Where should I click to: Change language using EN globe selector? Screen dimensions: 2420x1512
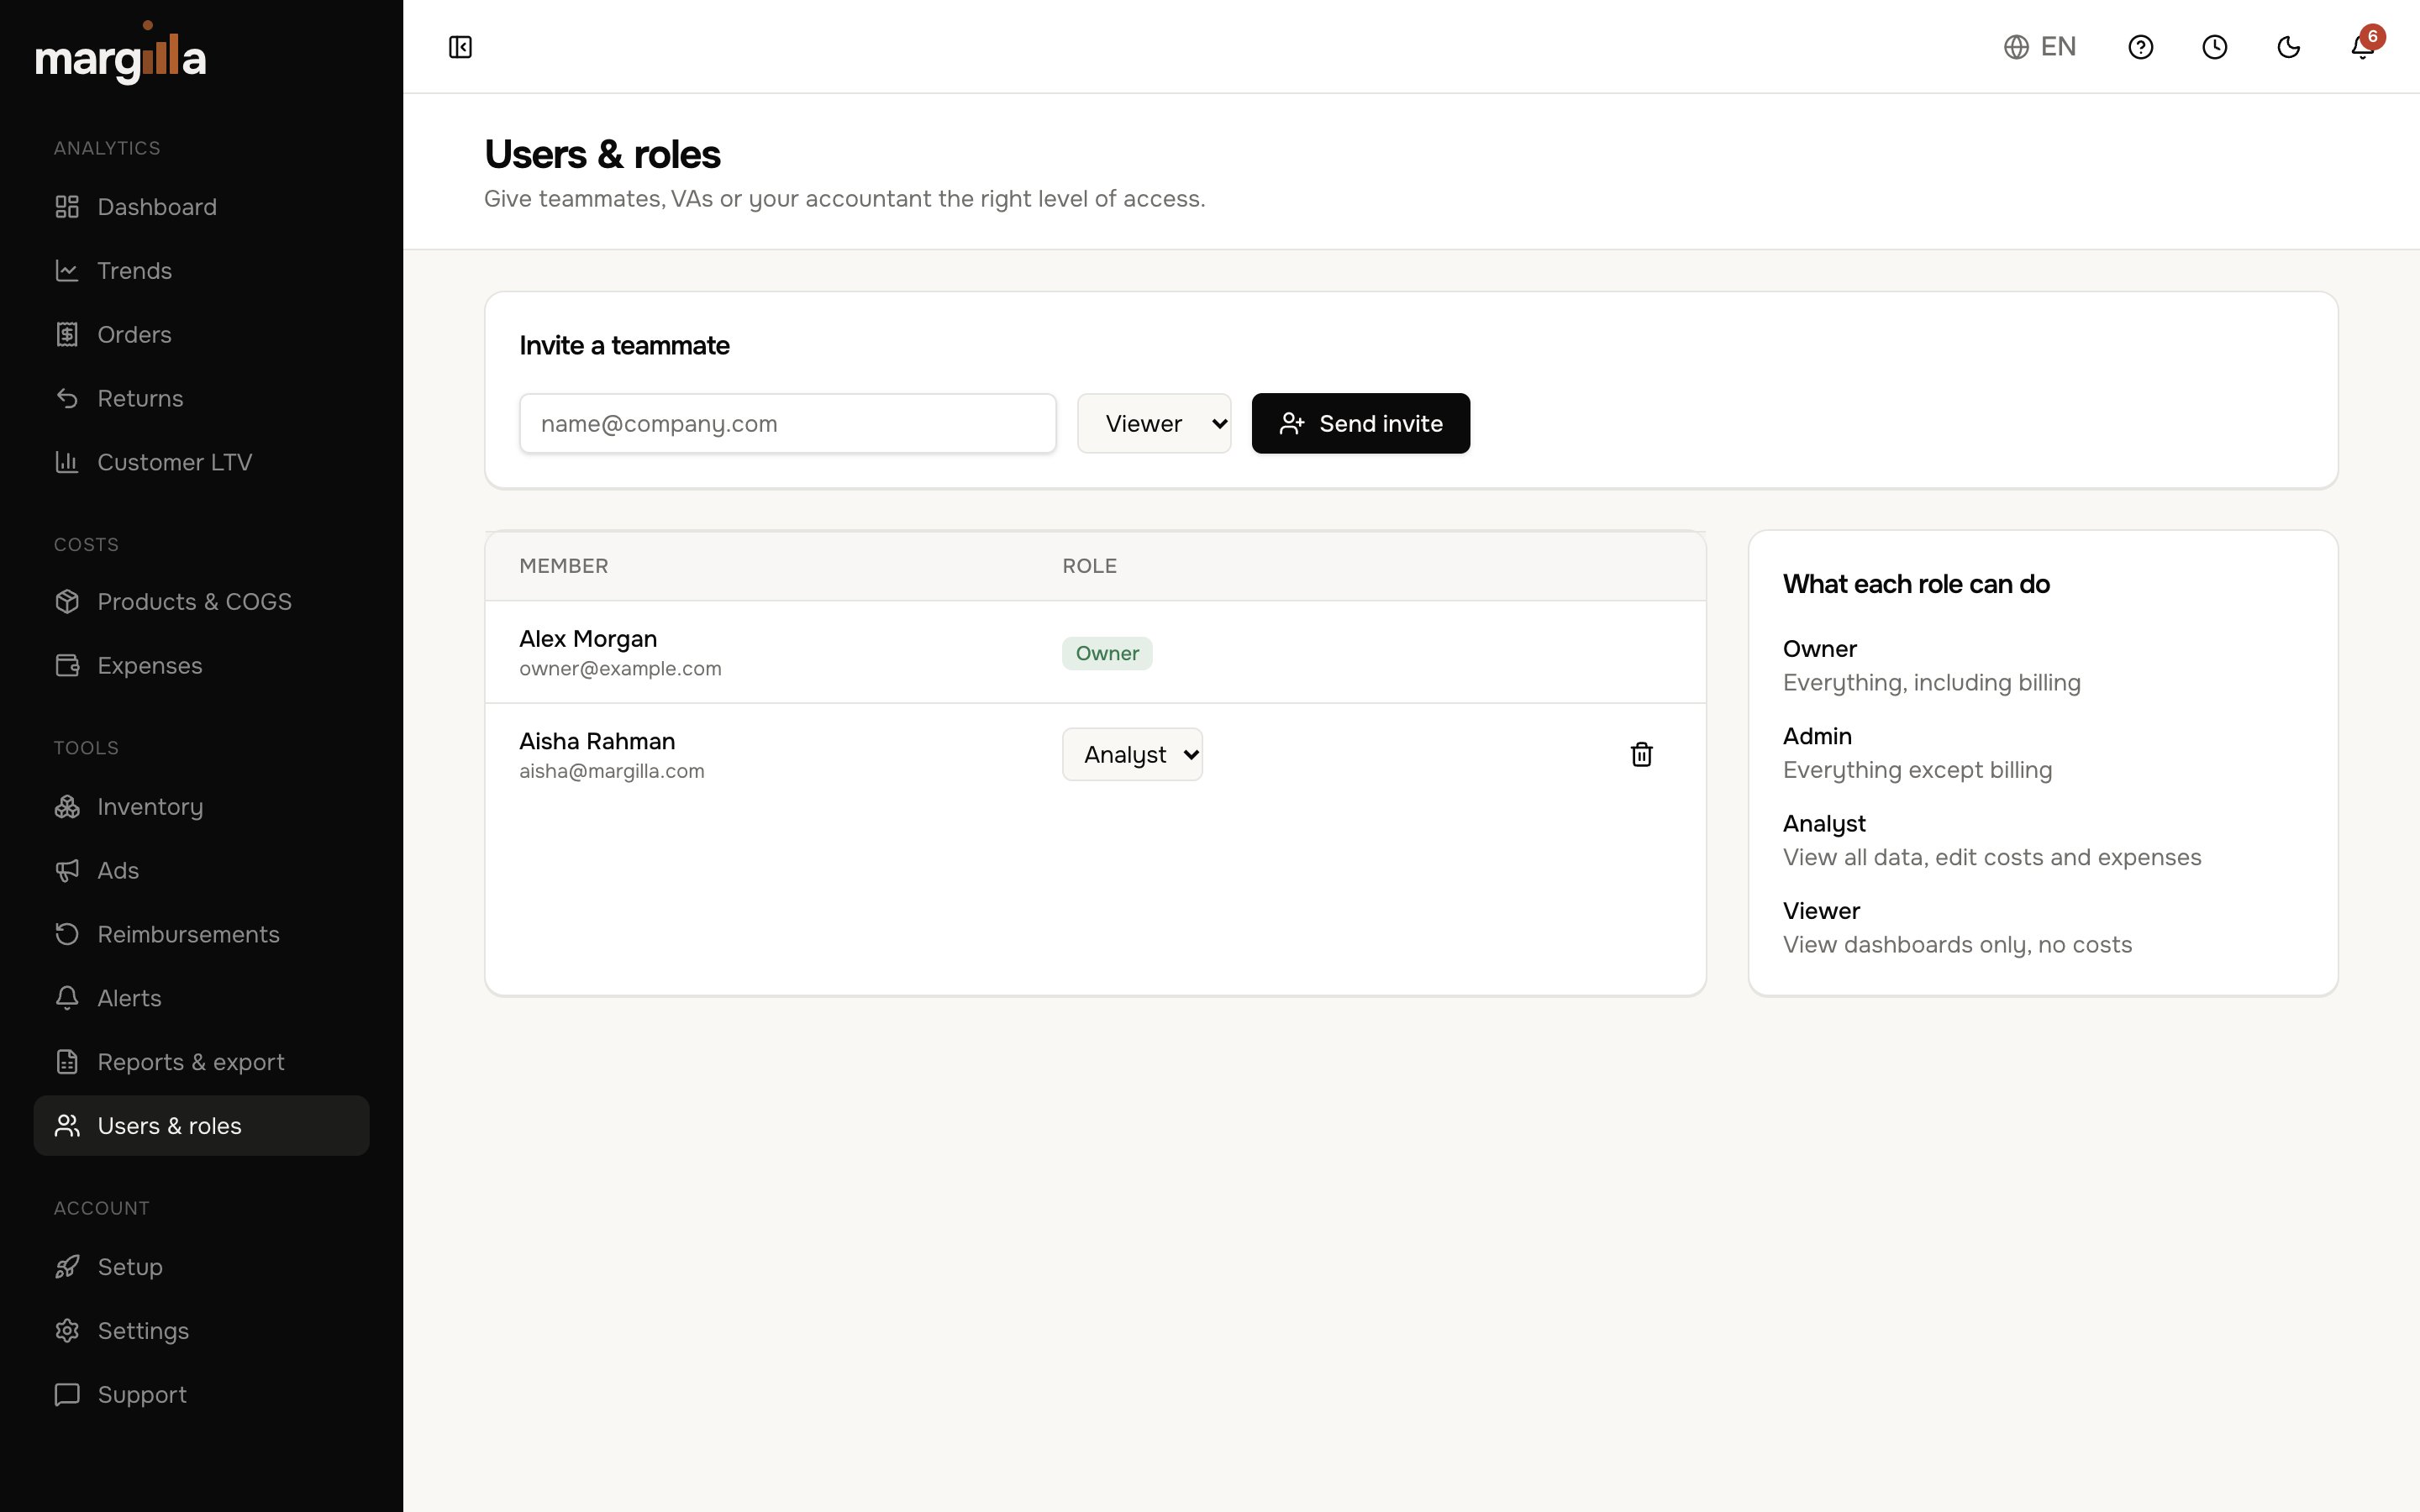click(2040, 47)
